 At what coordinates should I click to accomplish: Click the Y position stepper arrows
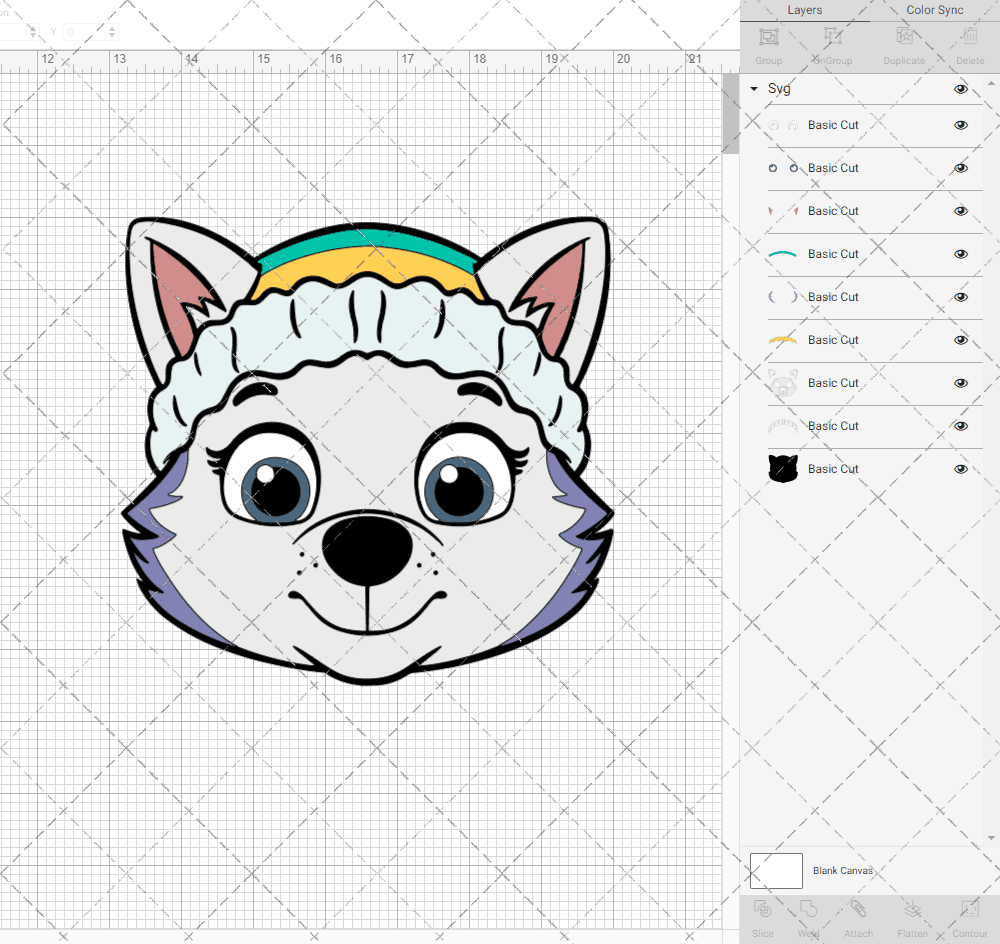coord(112,32)
